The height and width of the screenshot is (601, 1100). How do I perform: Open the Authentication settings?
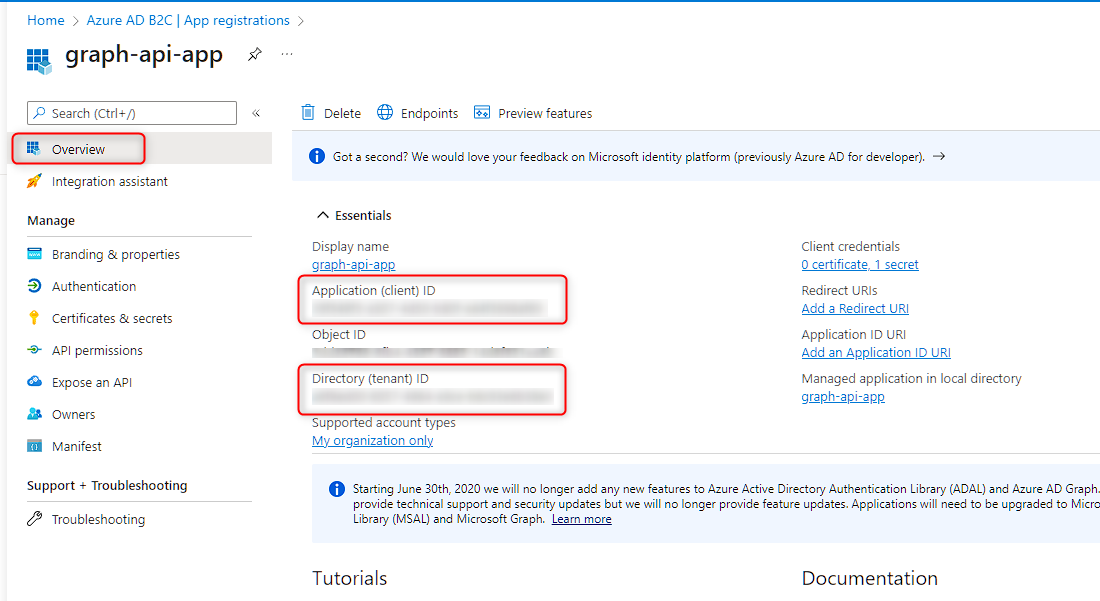94,286
